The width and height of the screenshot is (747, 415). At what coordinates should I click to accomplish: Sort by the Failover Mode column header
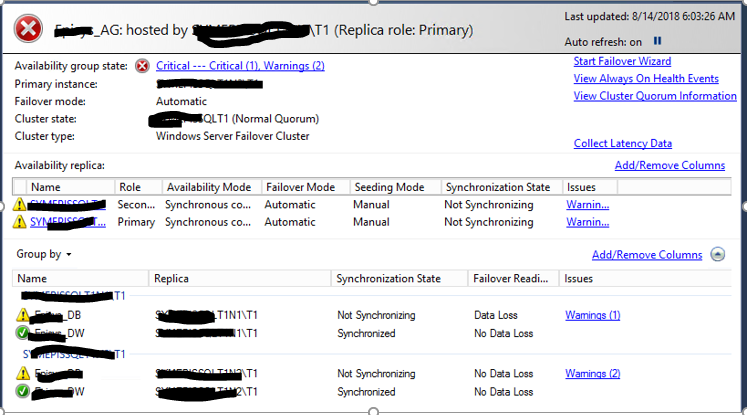point(299,187)
